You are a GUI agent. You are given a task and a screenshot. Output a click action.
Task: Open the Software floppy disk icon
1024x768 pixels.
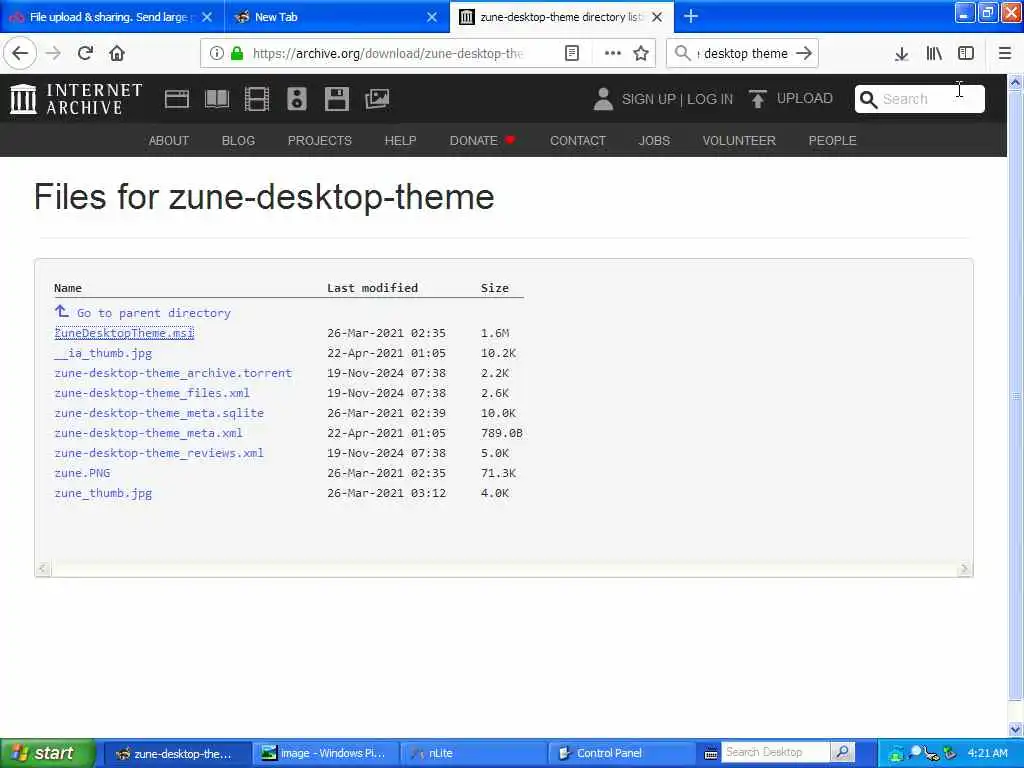[336, 99]
